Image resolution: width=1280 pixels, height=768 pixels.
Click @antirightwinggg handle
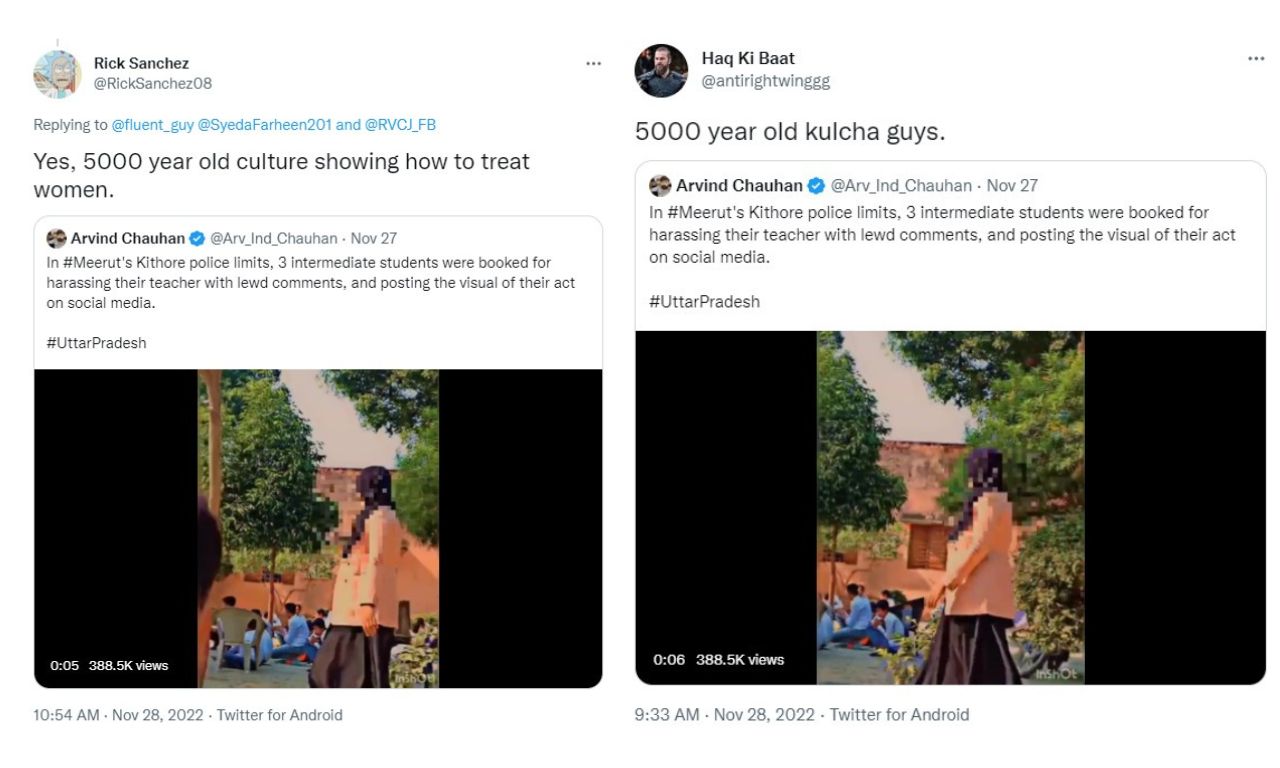[765, 81]
